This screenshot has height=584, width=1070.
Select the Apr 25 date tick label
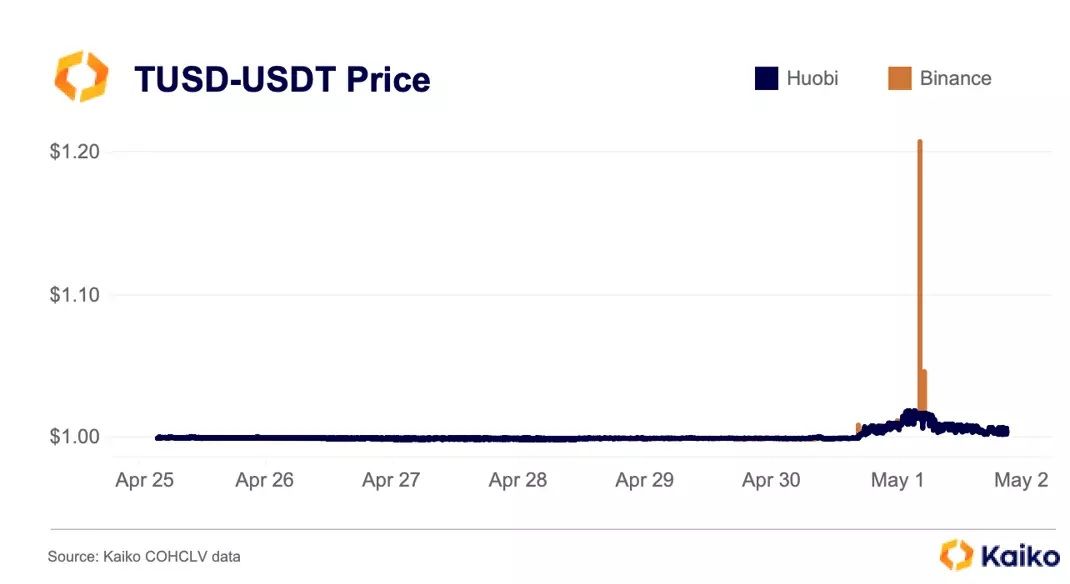point(145,480)
